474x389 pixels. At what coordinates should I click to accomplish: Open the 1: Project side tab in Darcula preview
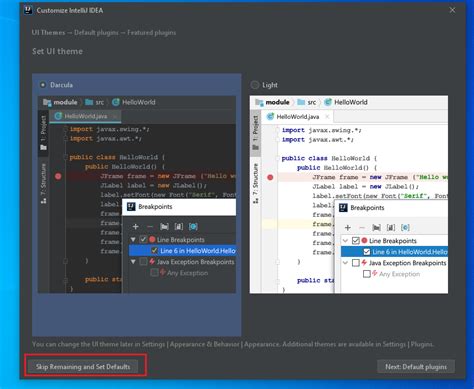(x=43, y=133)
